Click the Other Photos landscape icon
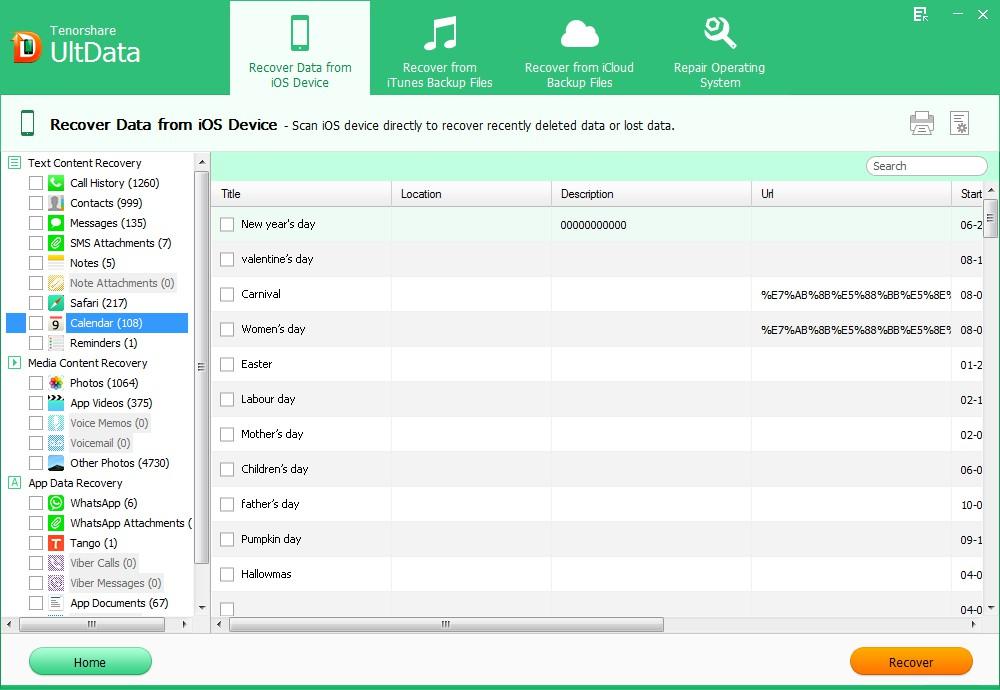Viewport: 1000px width, 690px height. click(56, 463)
